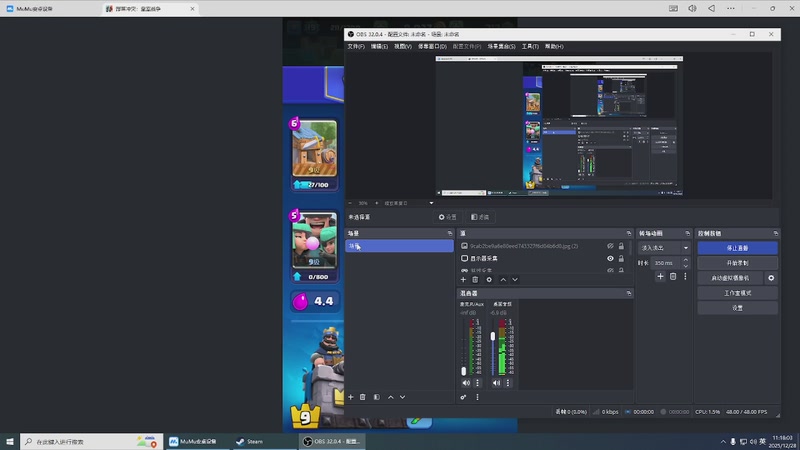800x450 pixels.
Task: Click the 开始录制 start recording button
Action: click(x=737, y=263)
